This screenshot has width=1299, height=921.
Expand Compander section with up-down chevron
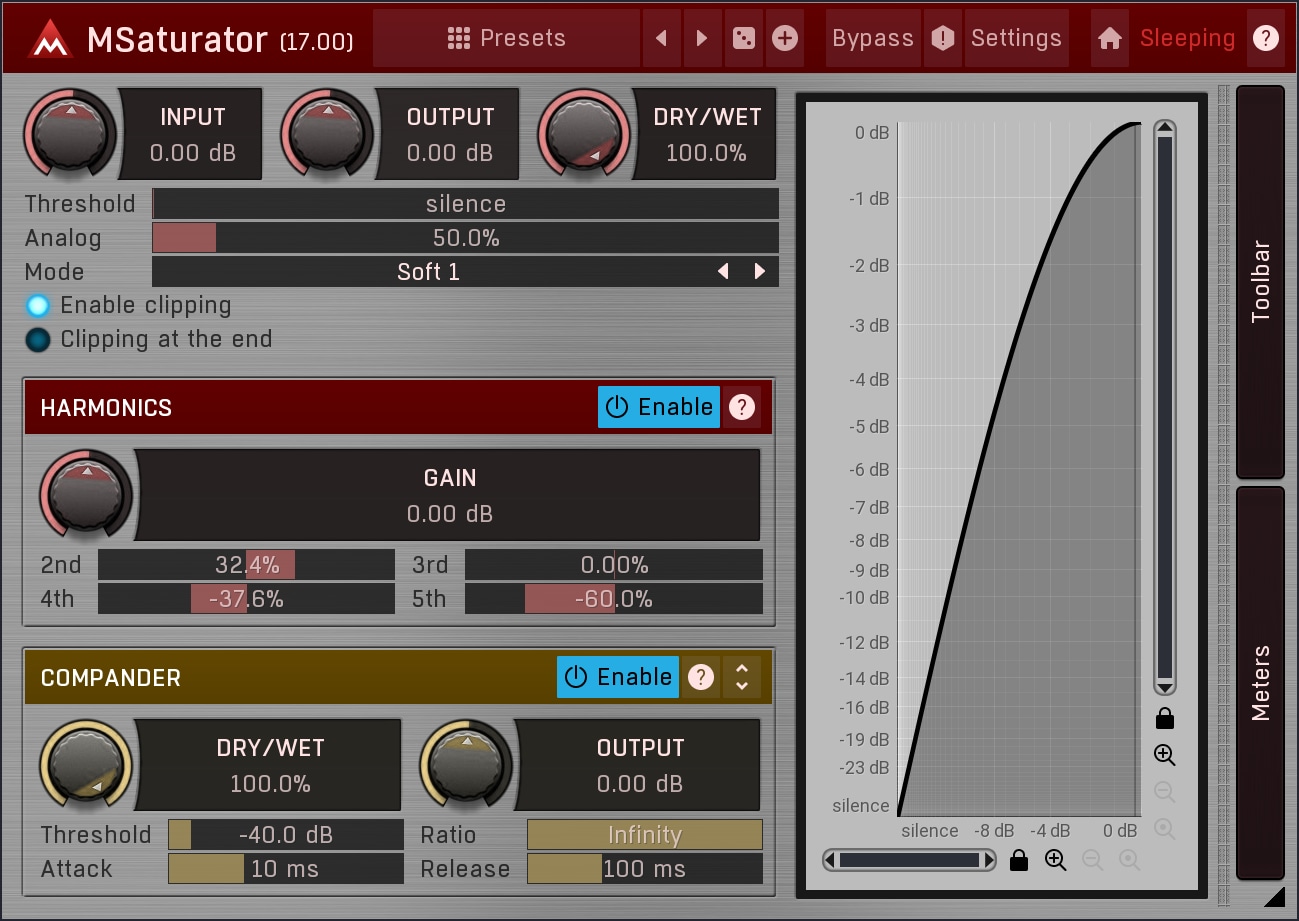[742, 678]
